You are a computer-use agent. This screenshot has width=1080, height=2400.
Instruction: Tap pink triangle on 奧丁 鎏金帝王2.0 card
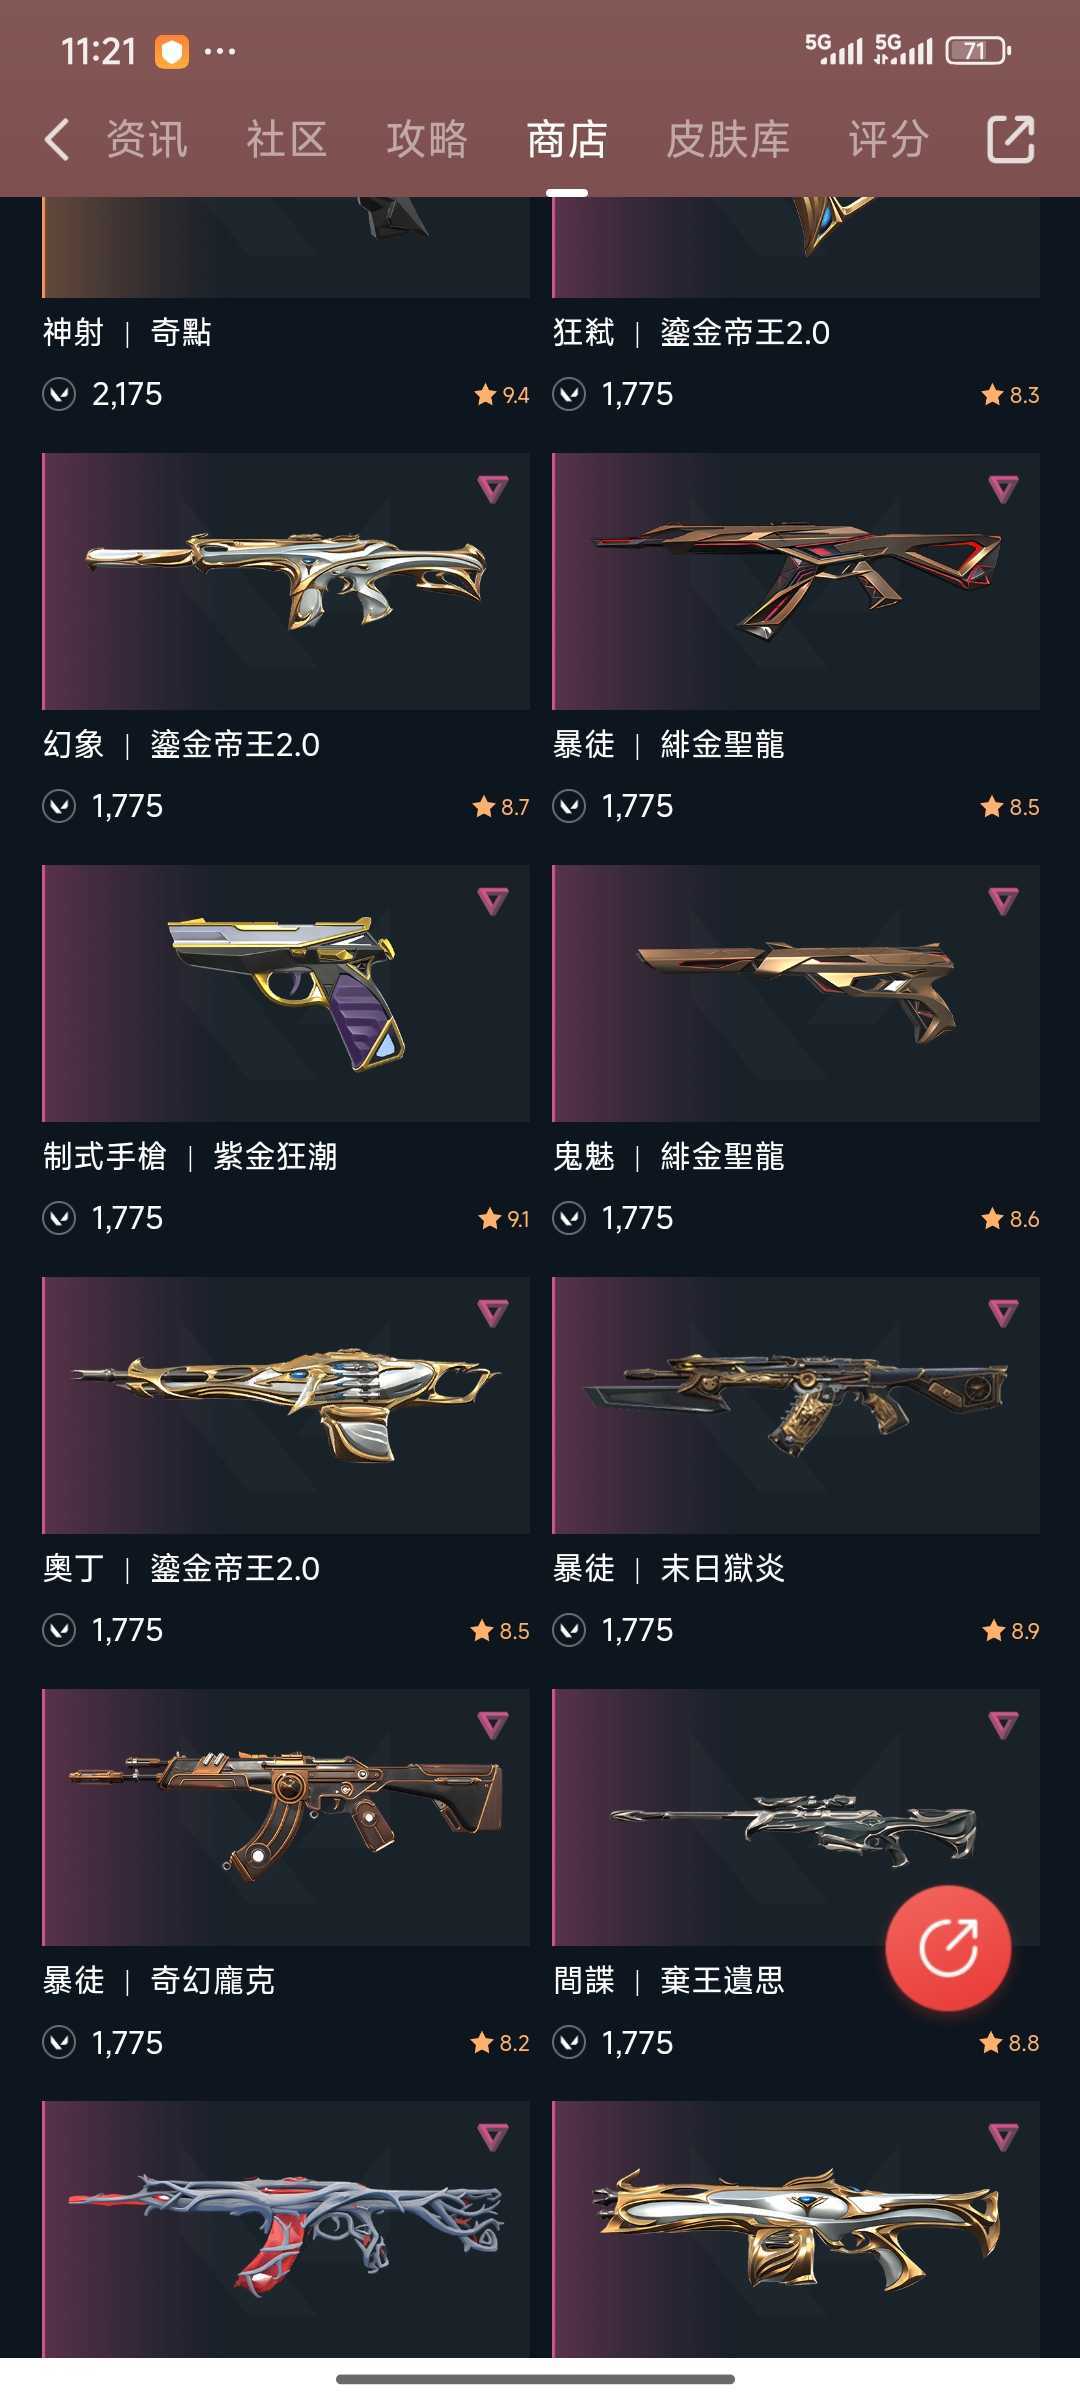point(493,1313)
